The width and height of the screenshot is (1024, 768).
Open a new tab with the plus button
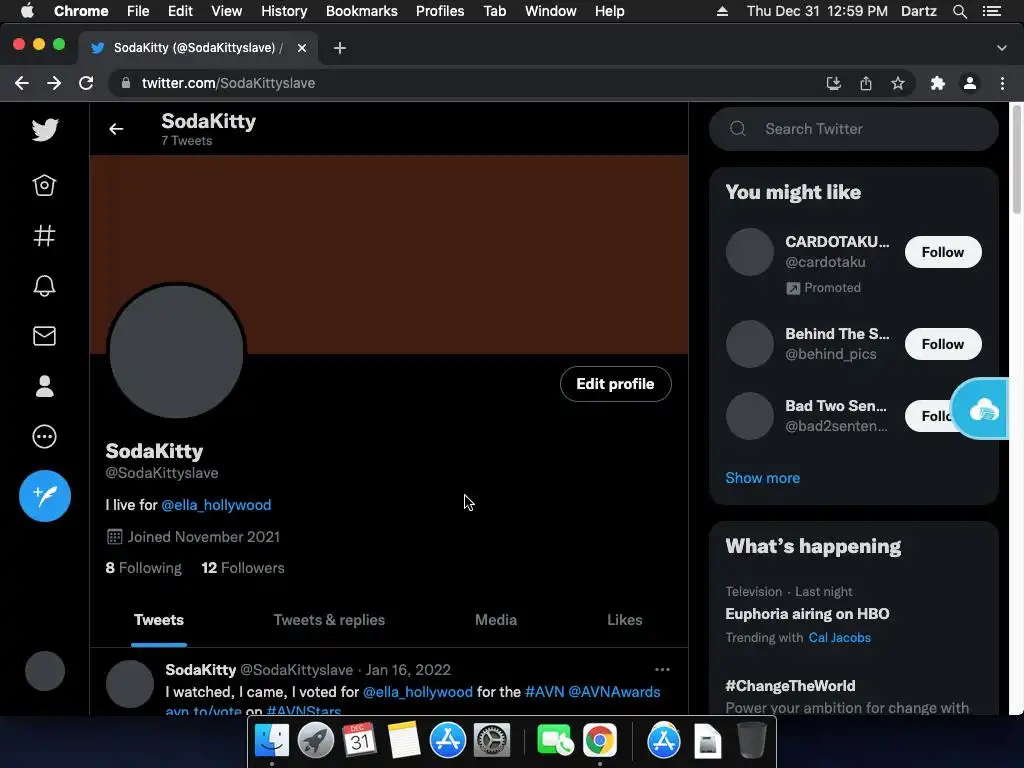340,48
